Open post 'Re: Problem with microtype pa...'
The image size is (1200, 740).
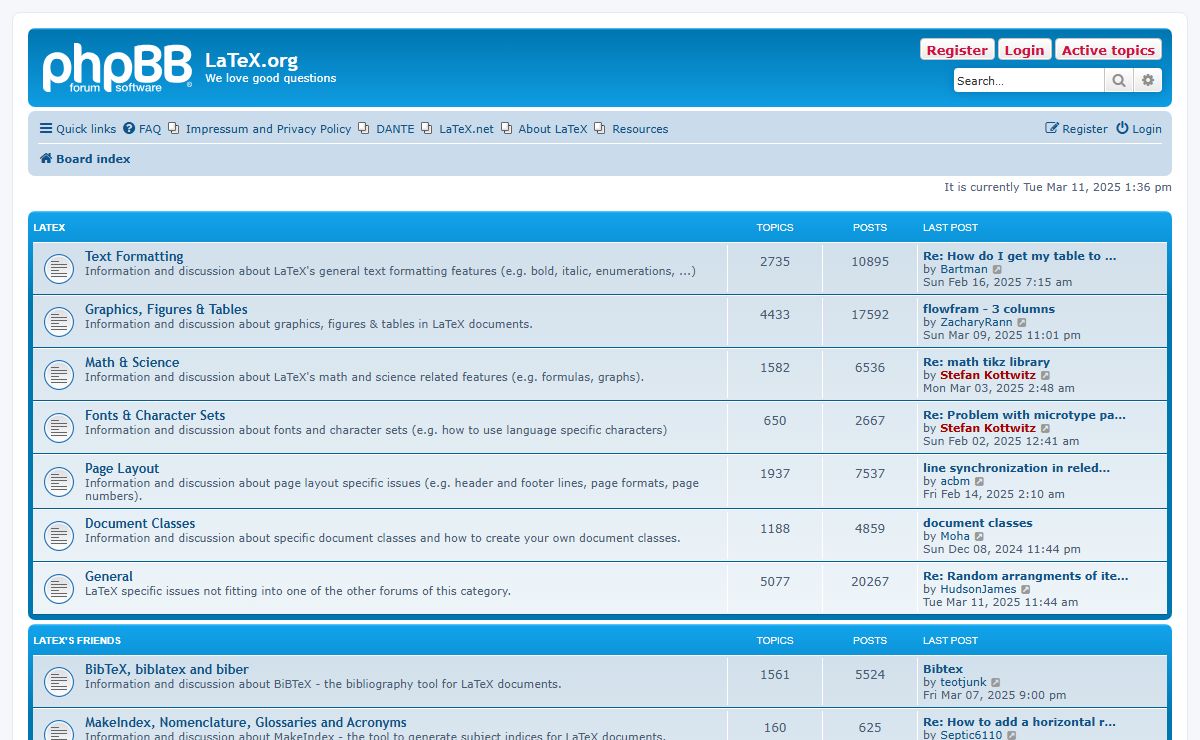click(x=1024, y=415)
